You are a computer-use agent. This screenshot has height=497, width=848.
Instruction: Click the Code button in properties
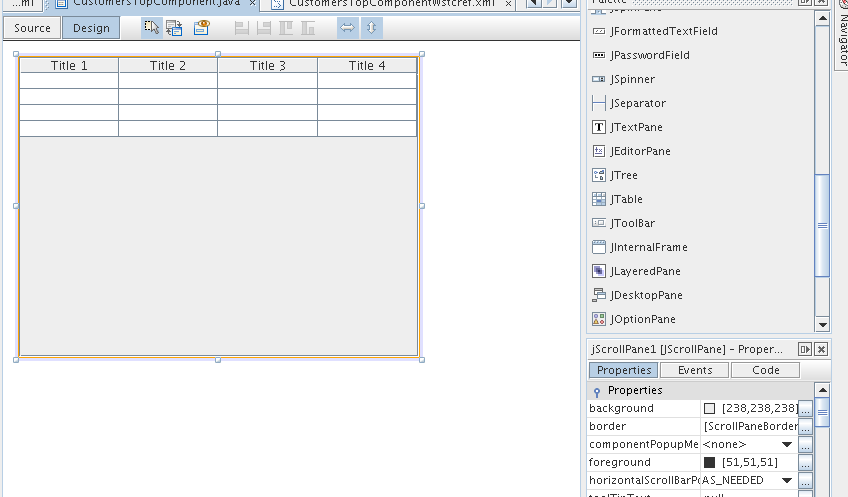[x=765, y=370]
